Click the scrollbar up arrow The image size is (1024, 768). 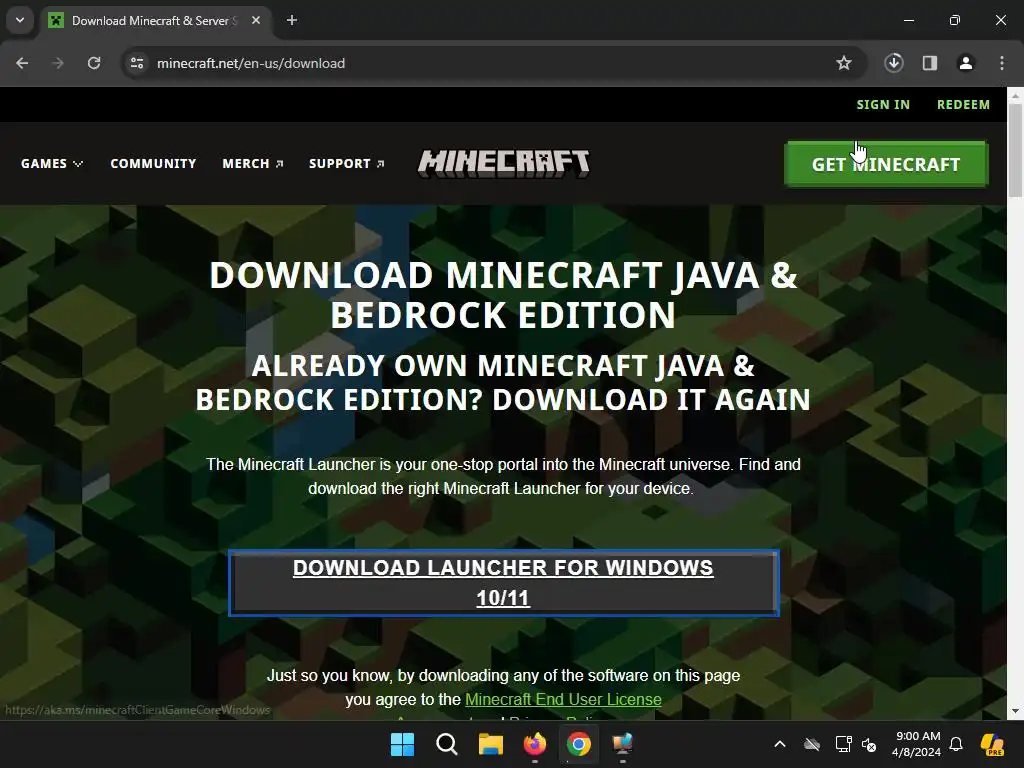click(x=1015, y=95)
